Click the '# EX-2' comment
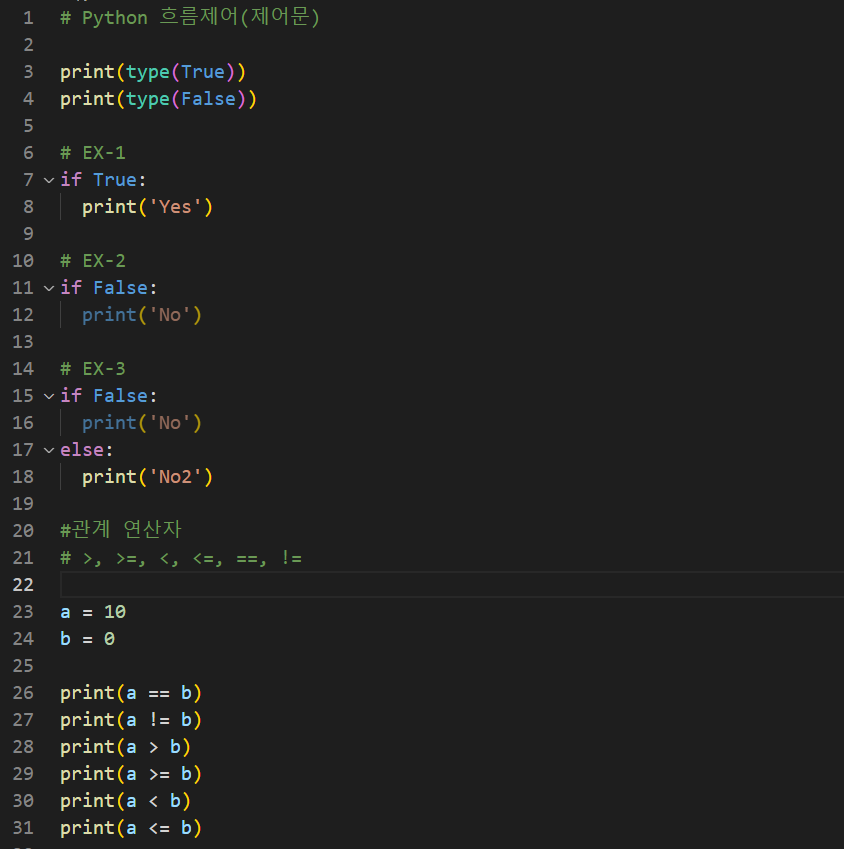 pos(93,261)
